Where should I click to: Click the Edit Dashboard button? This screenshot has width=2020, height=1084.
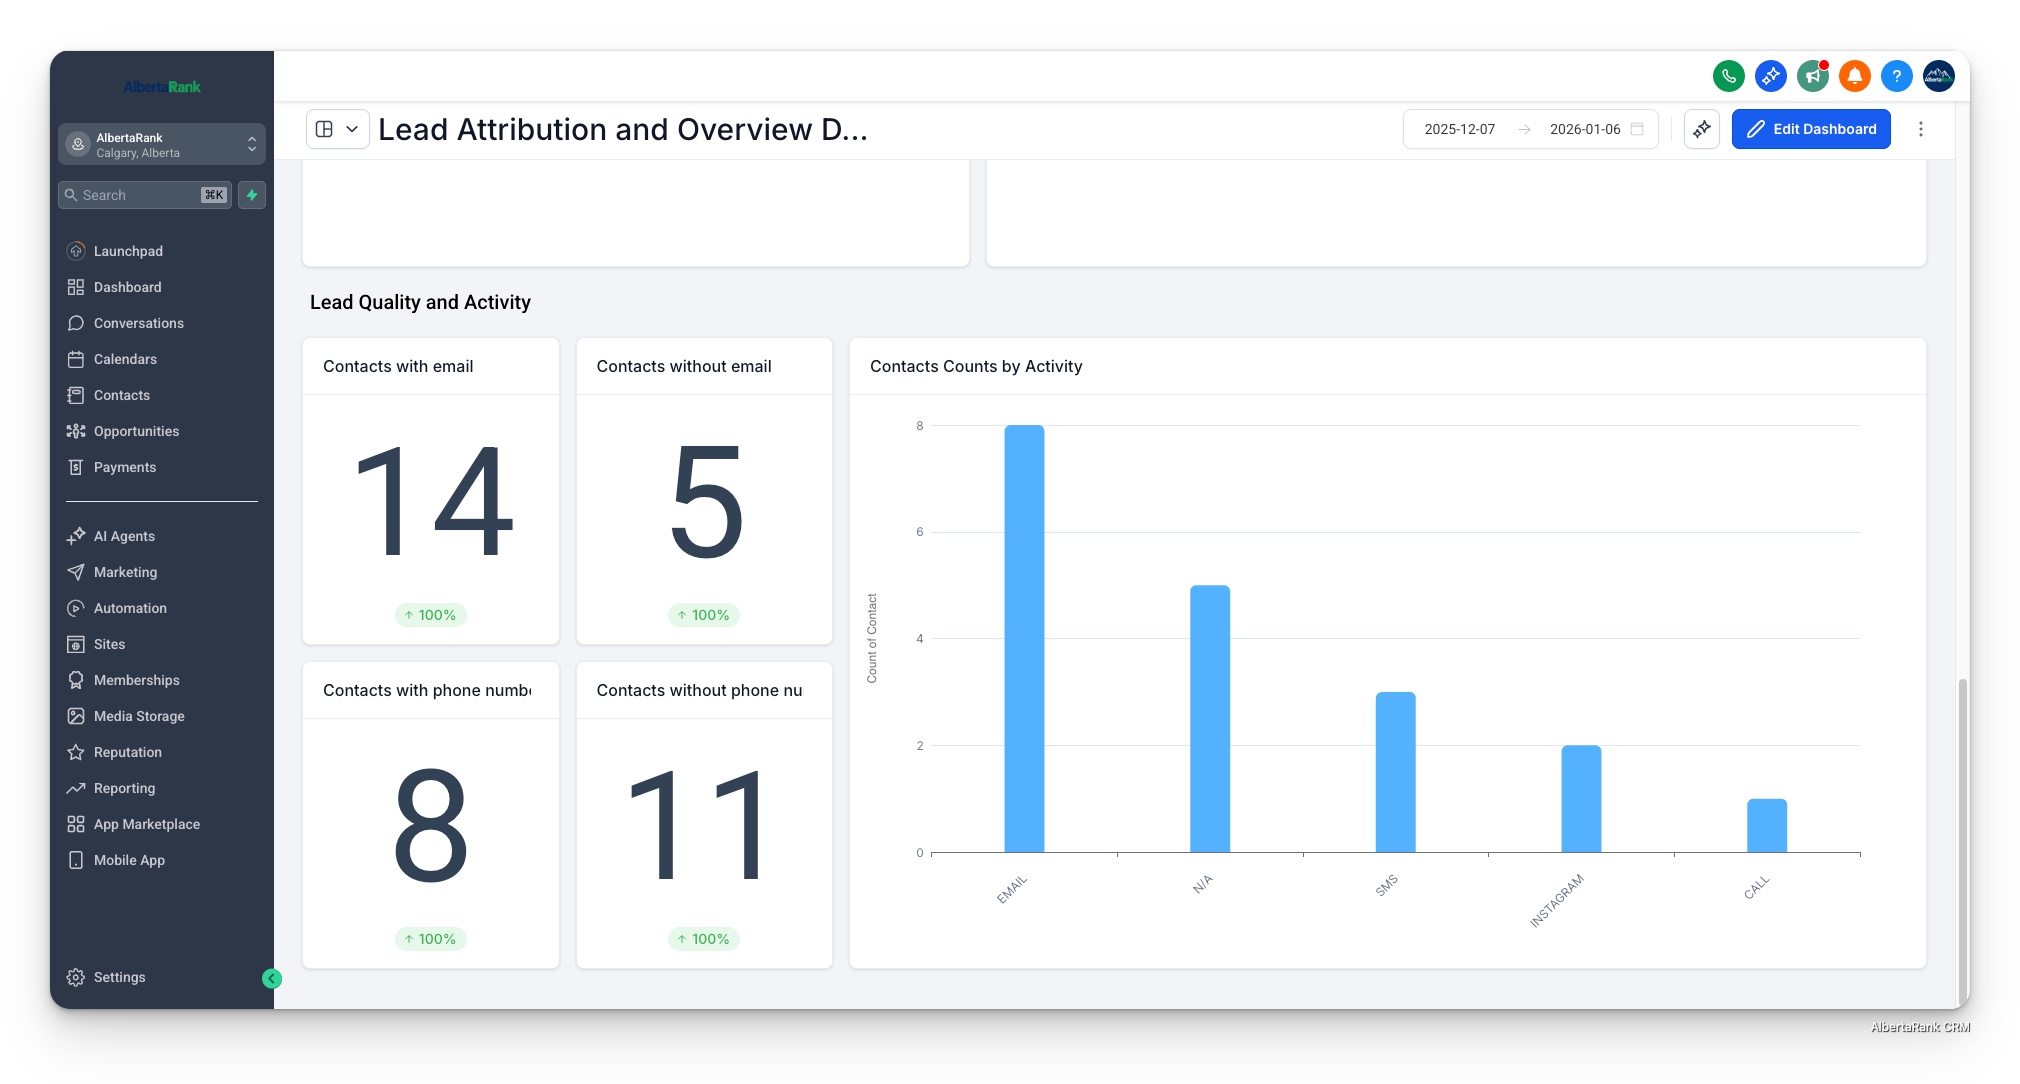click(1810, 129)
